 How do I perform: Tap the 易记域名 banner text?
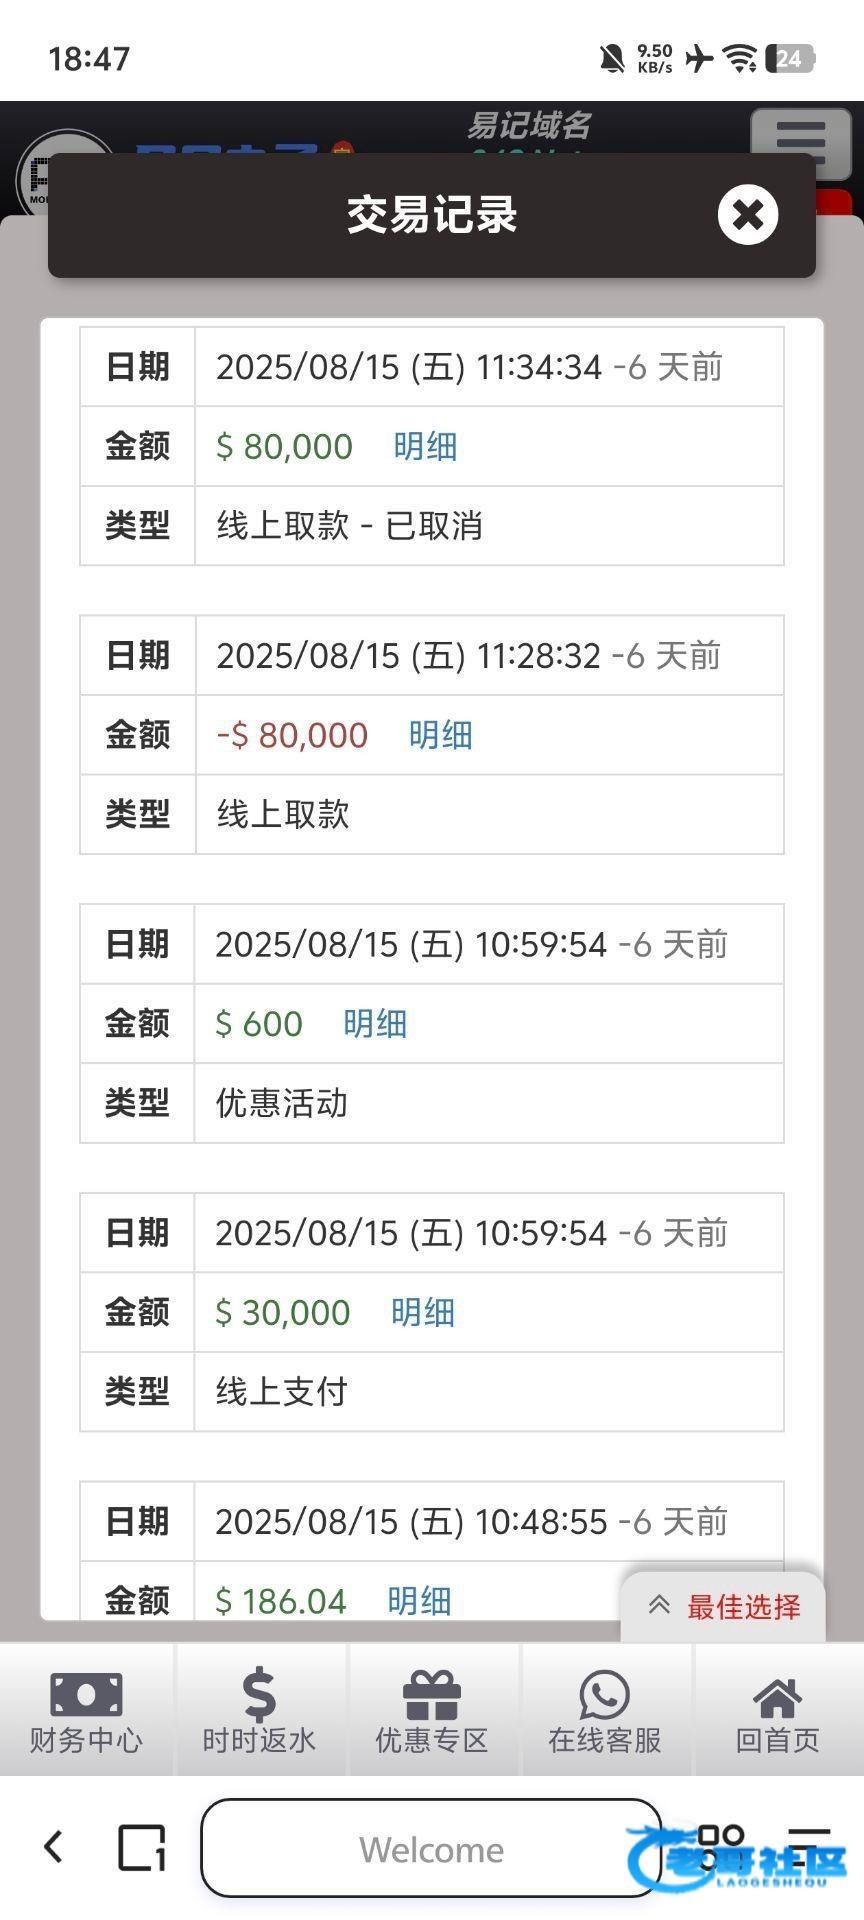point(529,126)
